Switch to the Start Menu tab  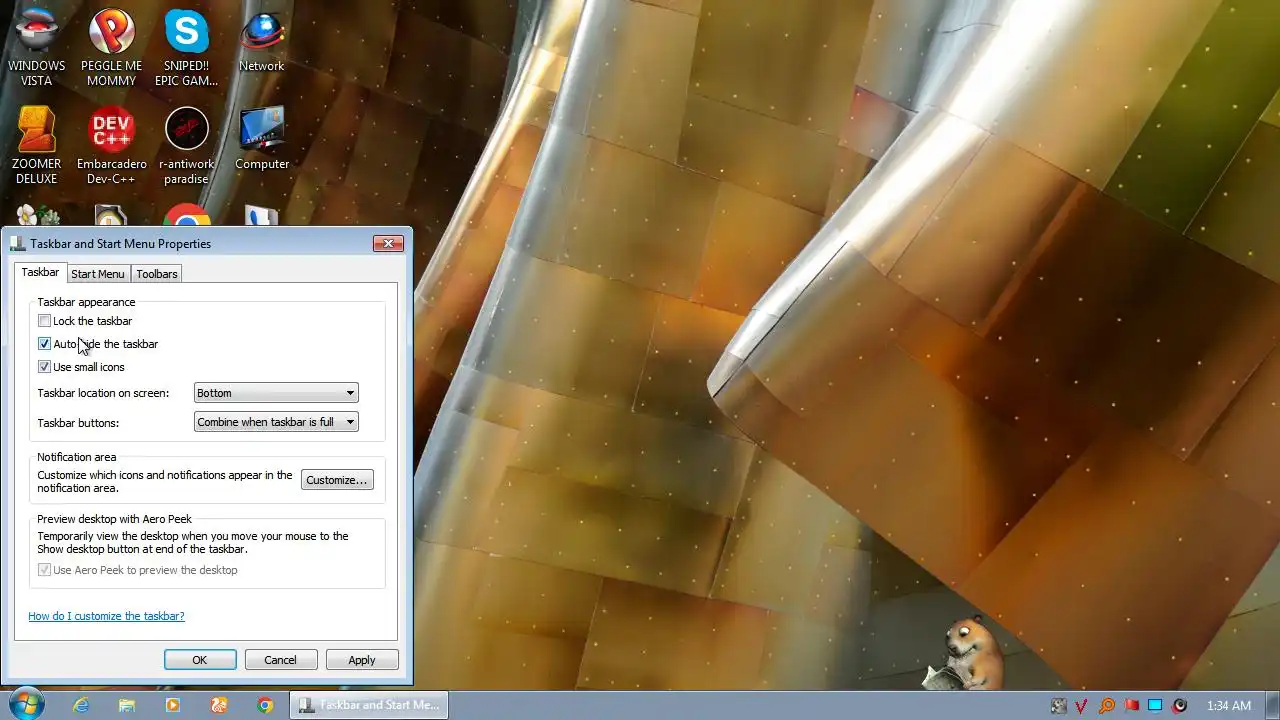(98, 274)
